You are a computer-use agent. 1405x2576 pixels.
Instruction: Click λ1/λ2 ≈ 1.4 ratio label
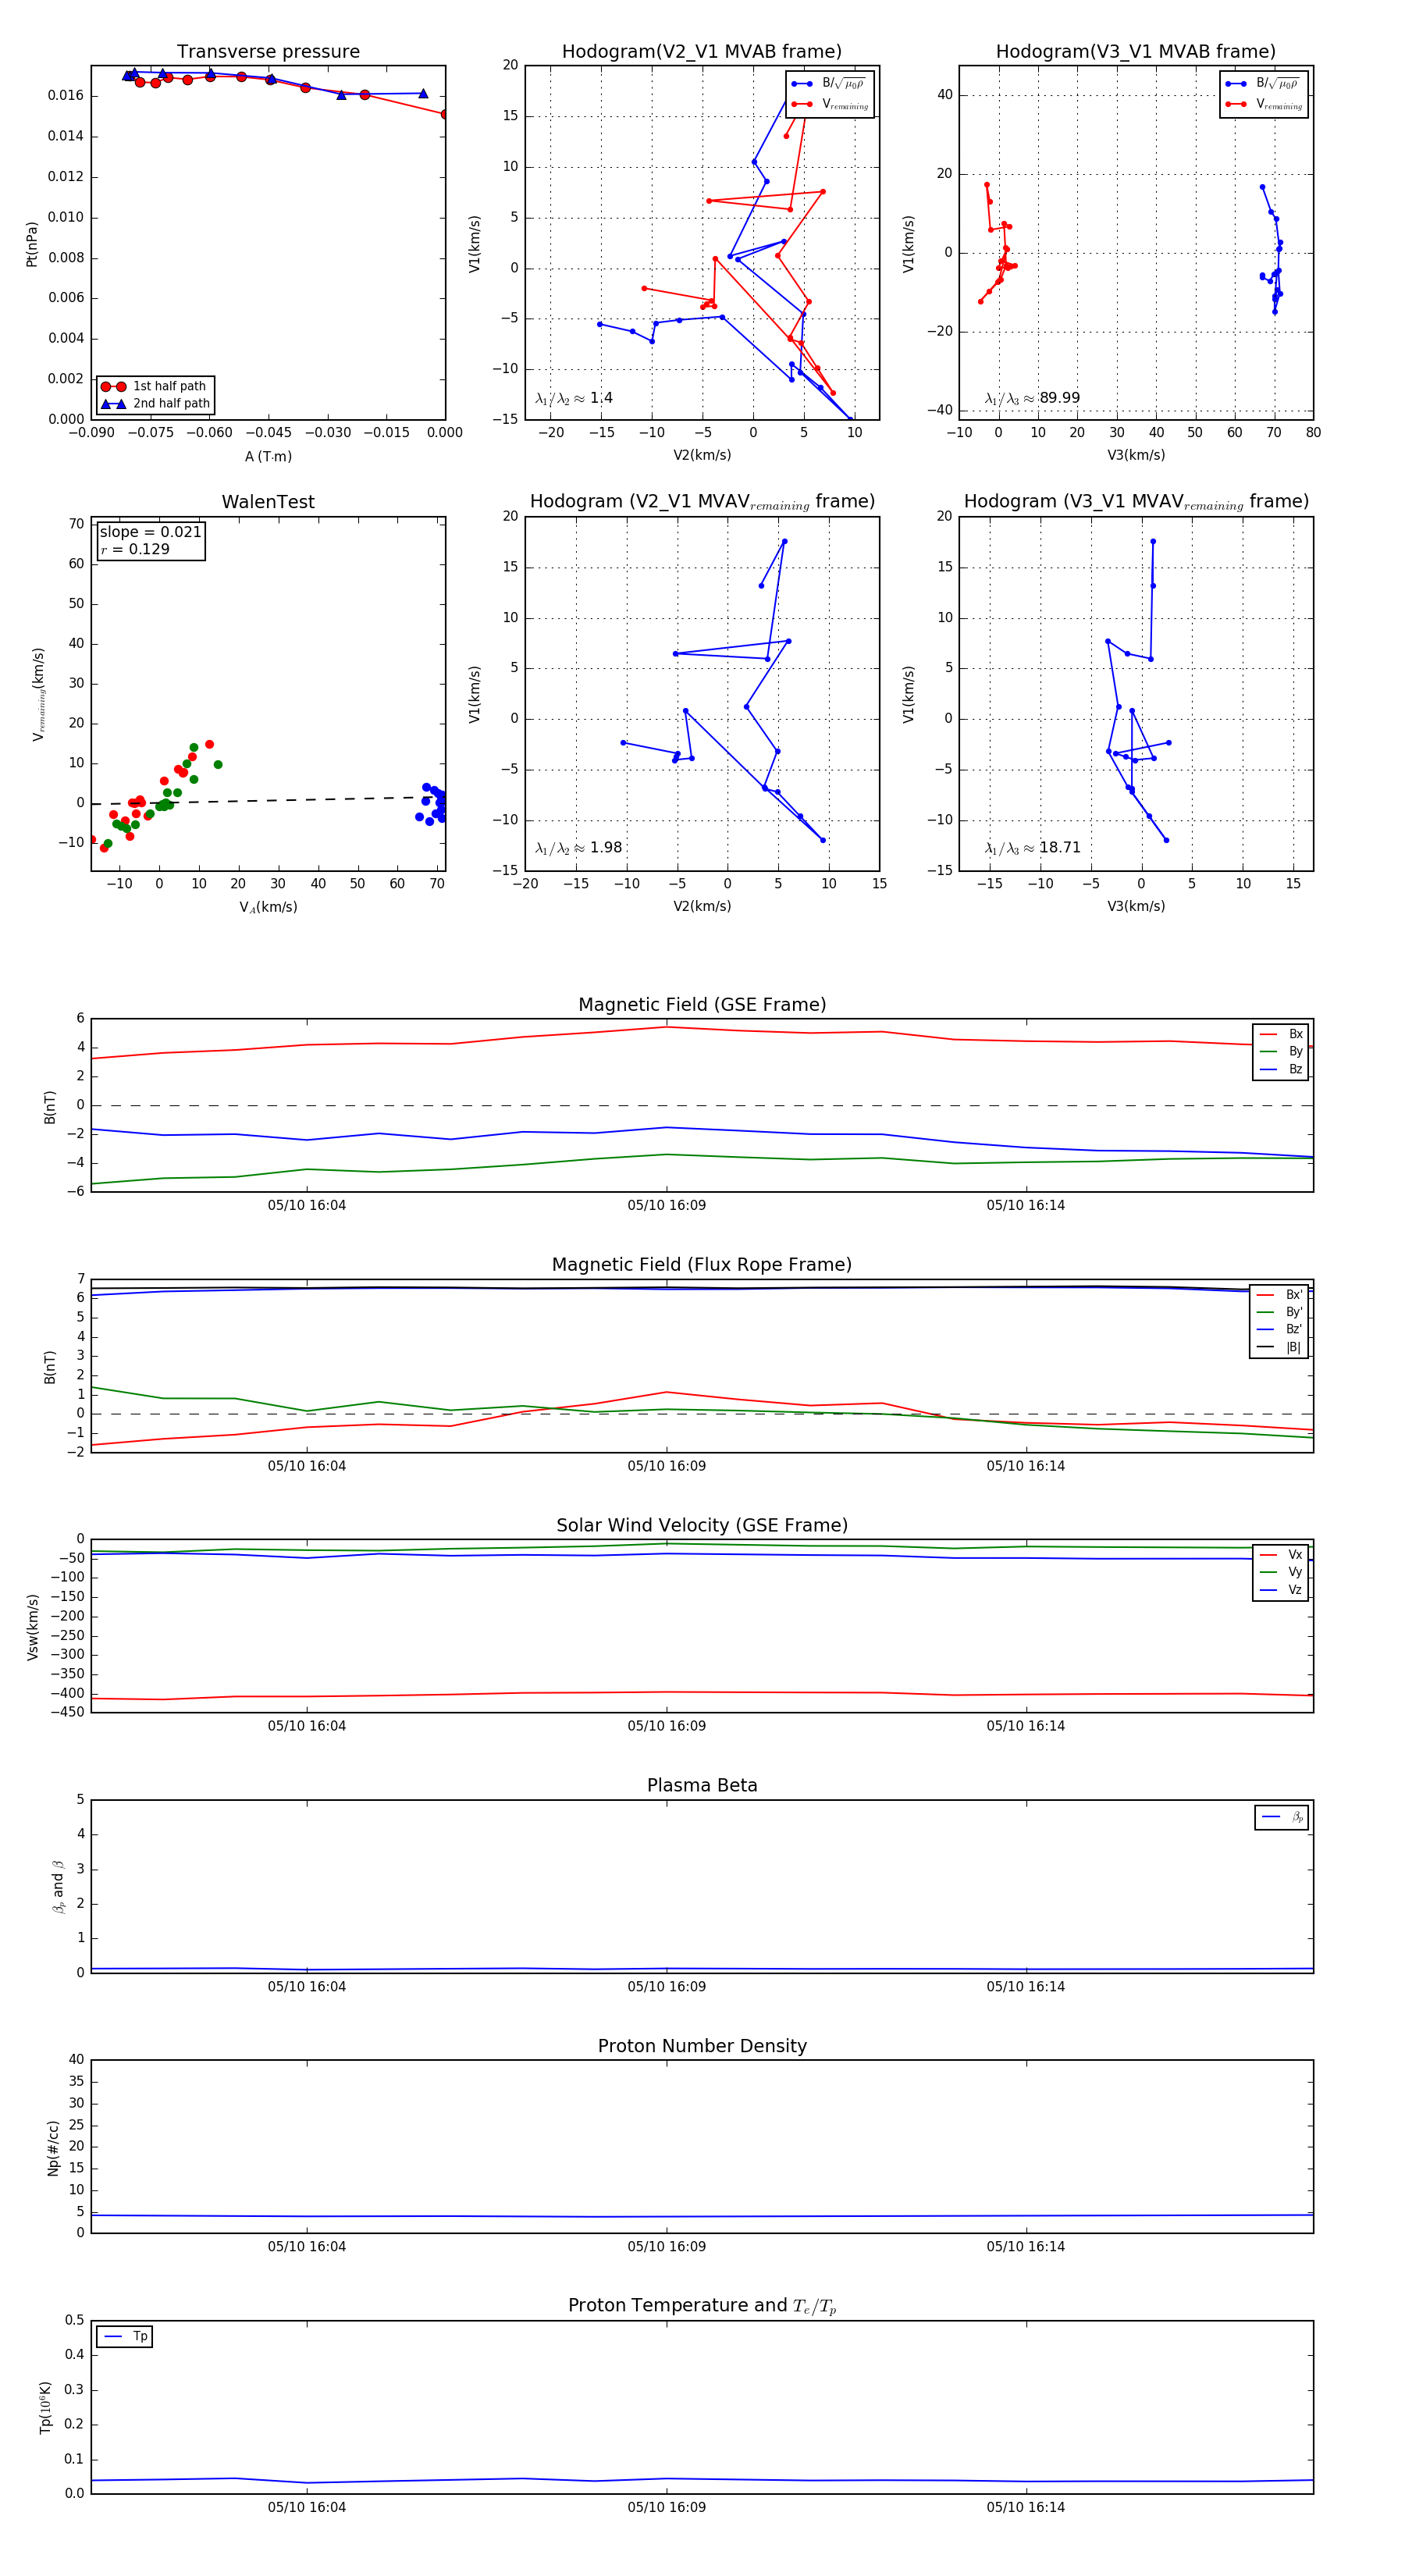click(x=574, y=398)
